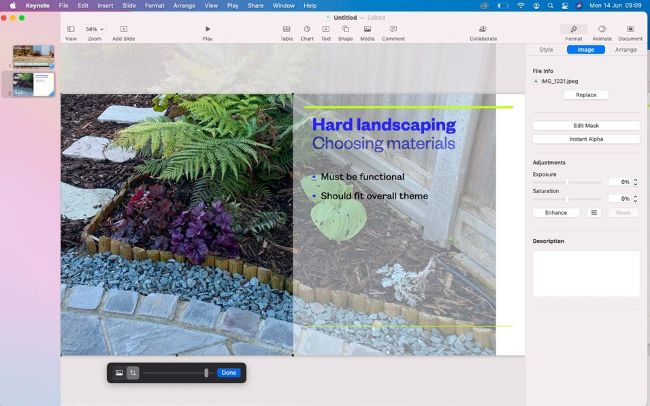The height and width of the screenshot is (406, 650).
Task: Select the crop mask mode icon
Action: [133, 373]
